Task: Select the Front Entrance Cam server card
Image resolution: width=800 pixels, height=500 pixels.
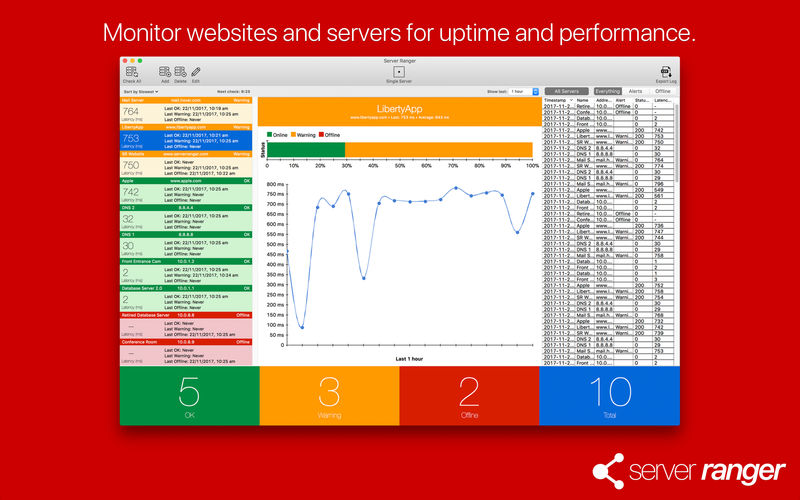Action: 186,272
